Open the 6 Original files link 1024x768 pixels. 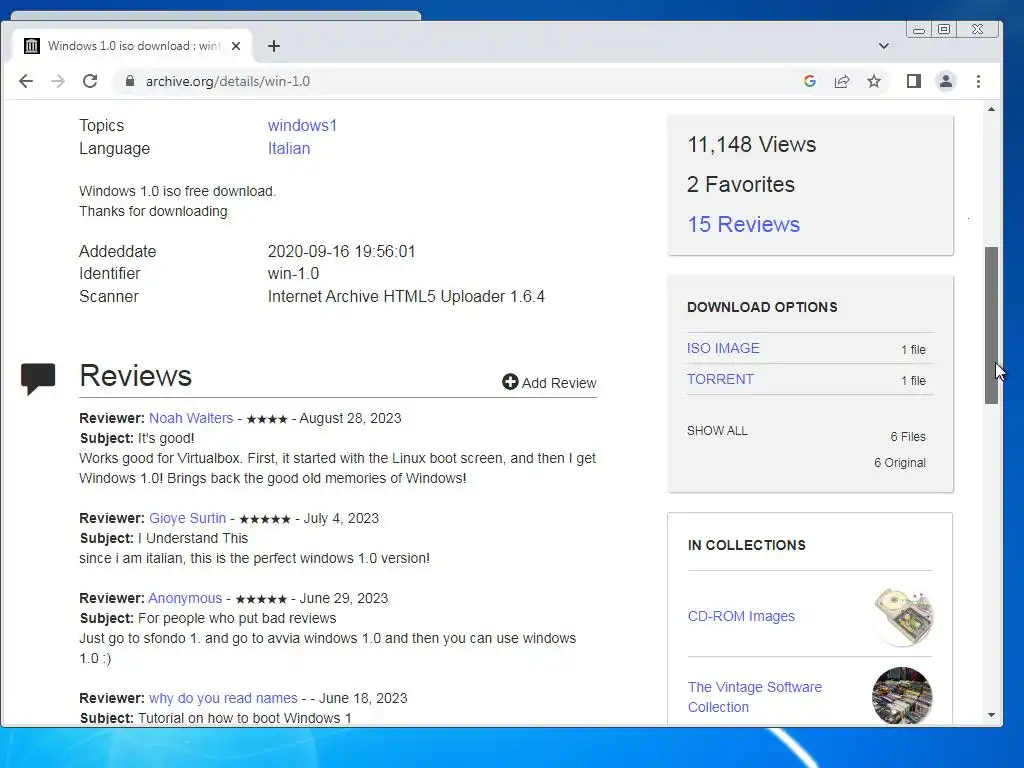coord(900,462)
